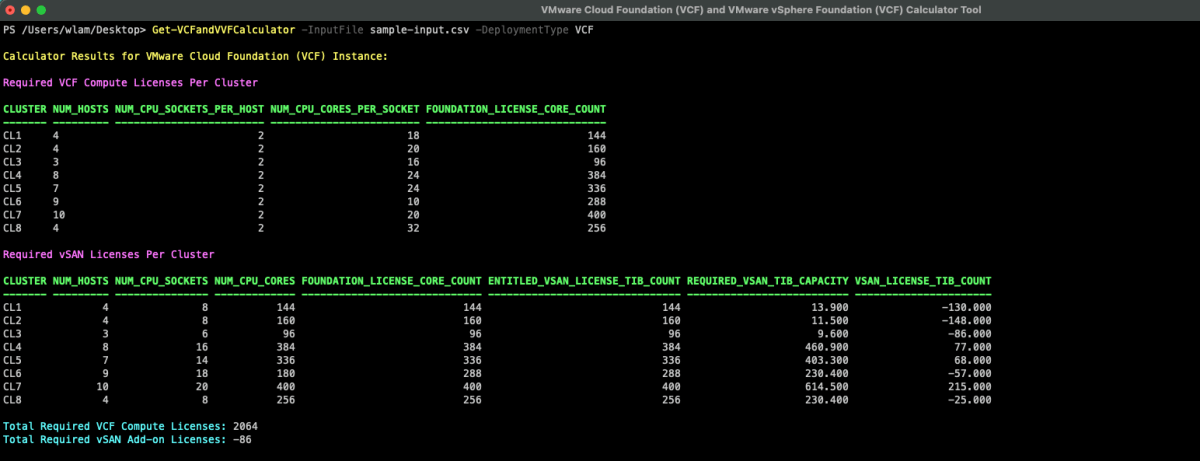
Task: Click the vSAN license count "-130.000"
Action: 967,307
